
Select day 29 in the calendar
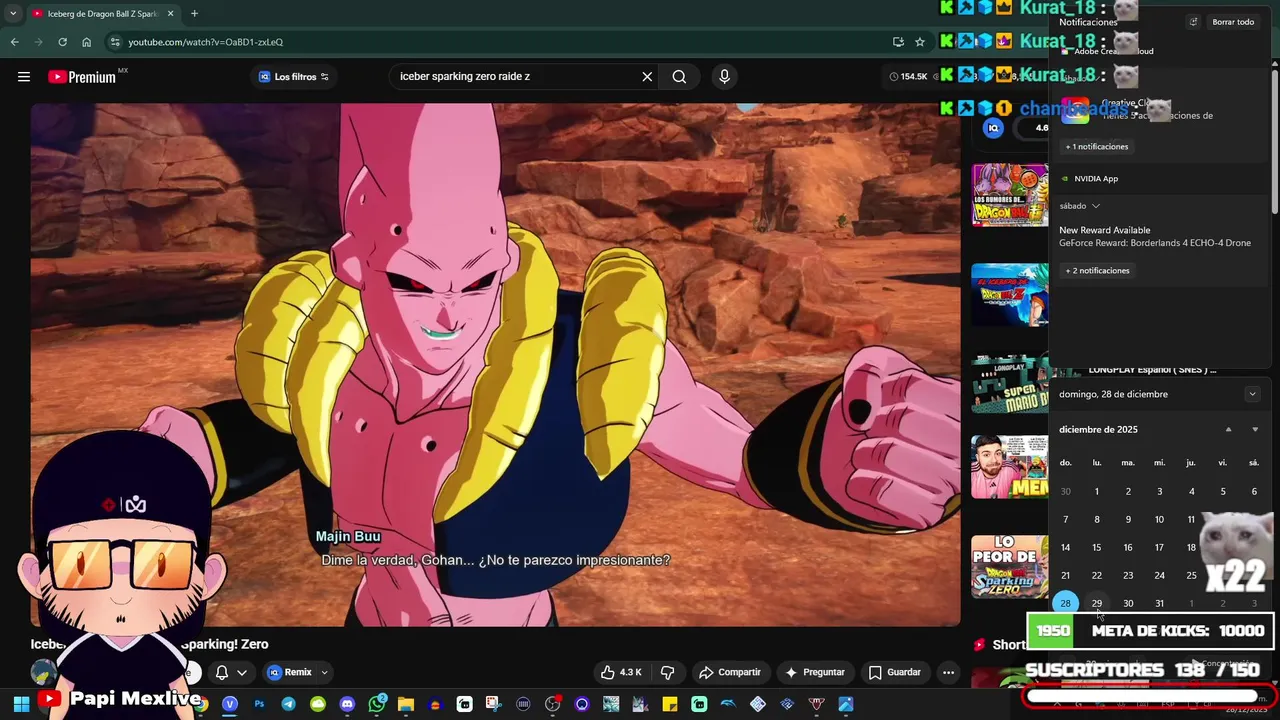pos(1097,603)
